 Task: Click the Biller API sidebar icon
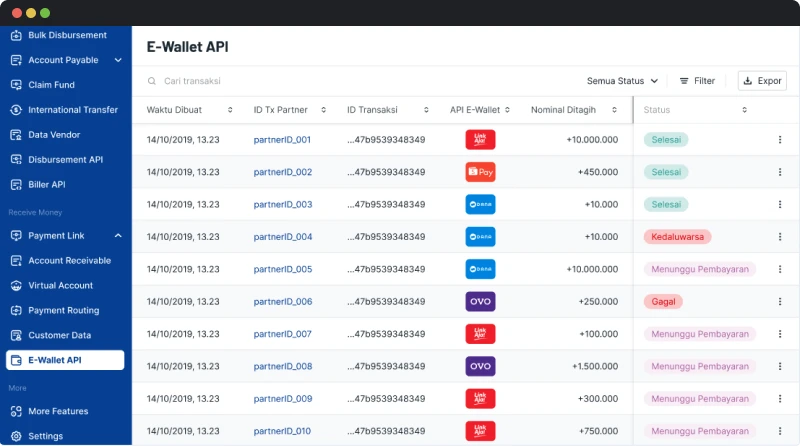pos(16,185)
